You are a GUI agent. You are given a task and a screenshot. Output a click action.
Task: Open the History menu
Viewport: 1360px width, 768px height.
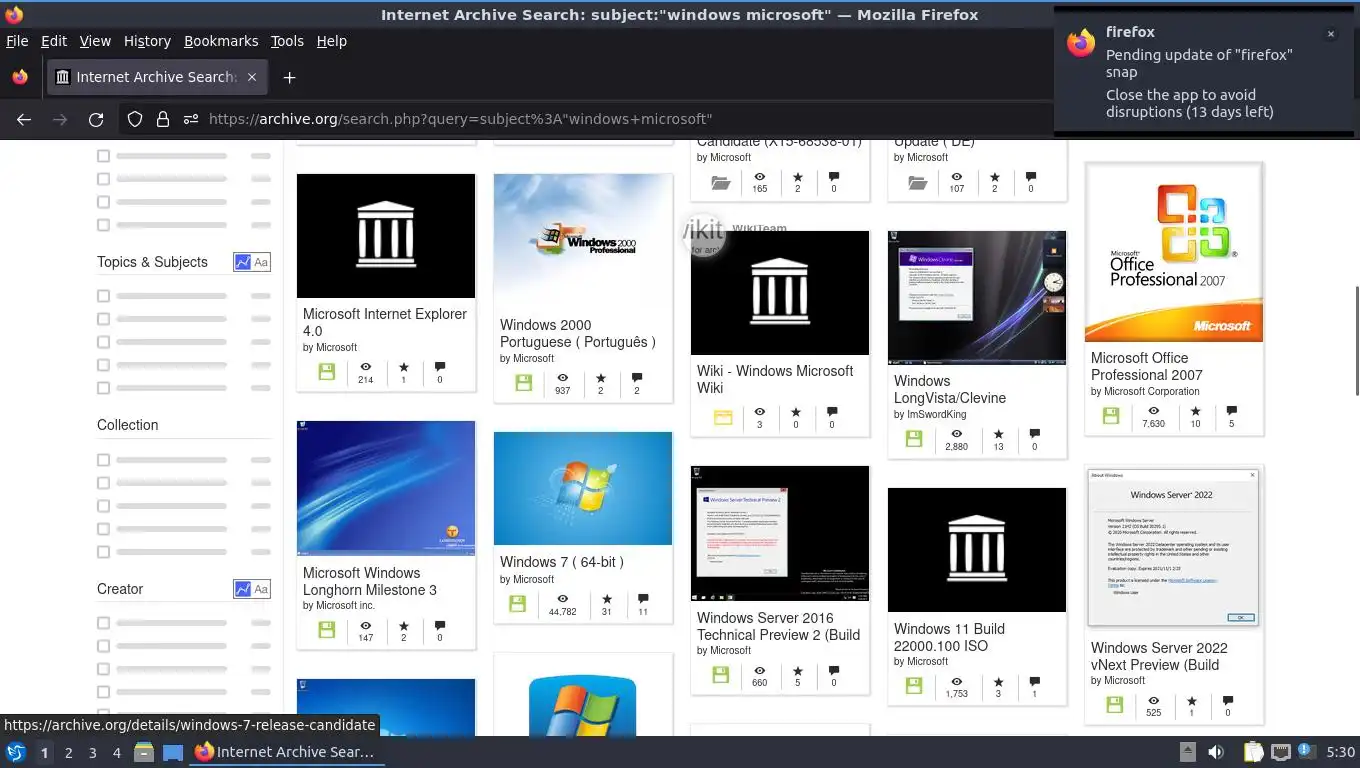pyautogui.click(x=147, y=41)
